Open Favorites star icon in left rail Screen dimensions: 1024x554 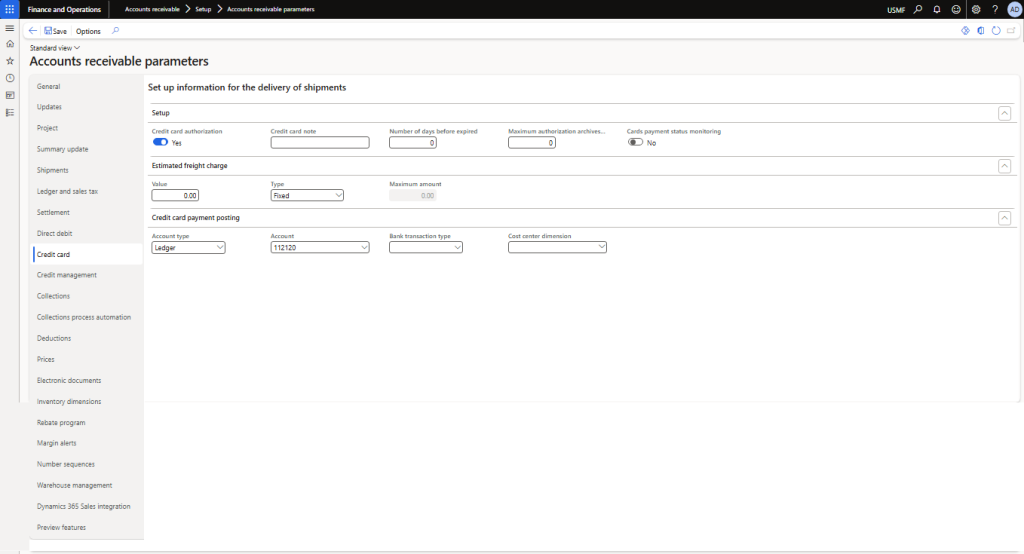click(10, 61)
